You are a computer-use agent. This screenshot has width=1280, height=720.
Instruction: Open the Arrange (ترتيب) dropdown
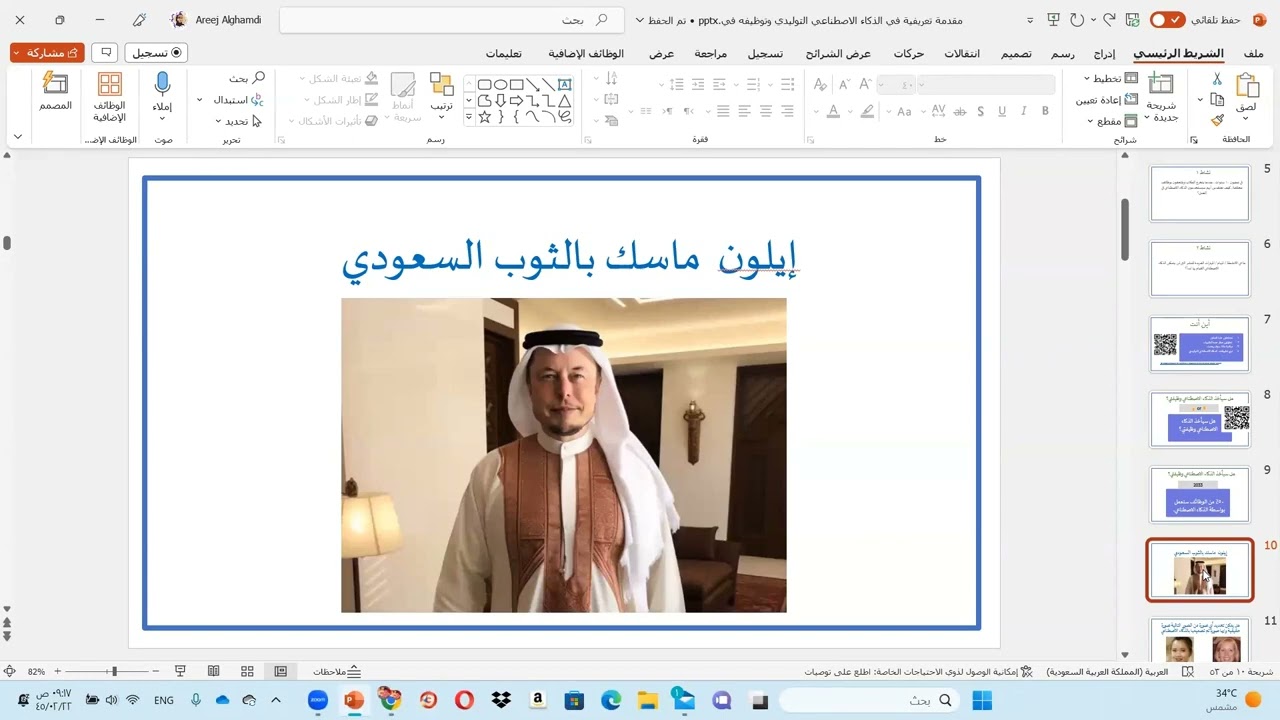(441, 92)
